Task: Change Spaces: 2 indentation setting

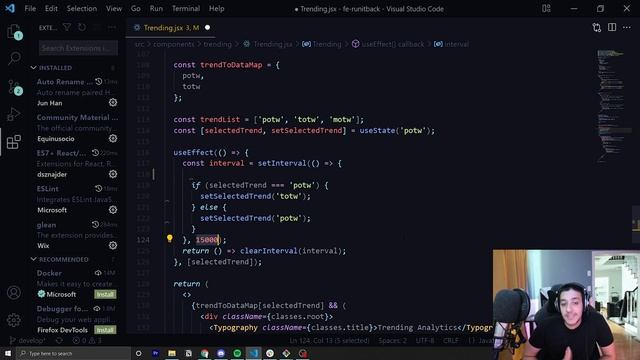Action: pyautogui.click(x=392, y=340)
